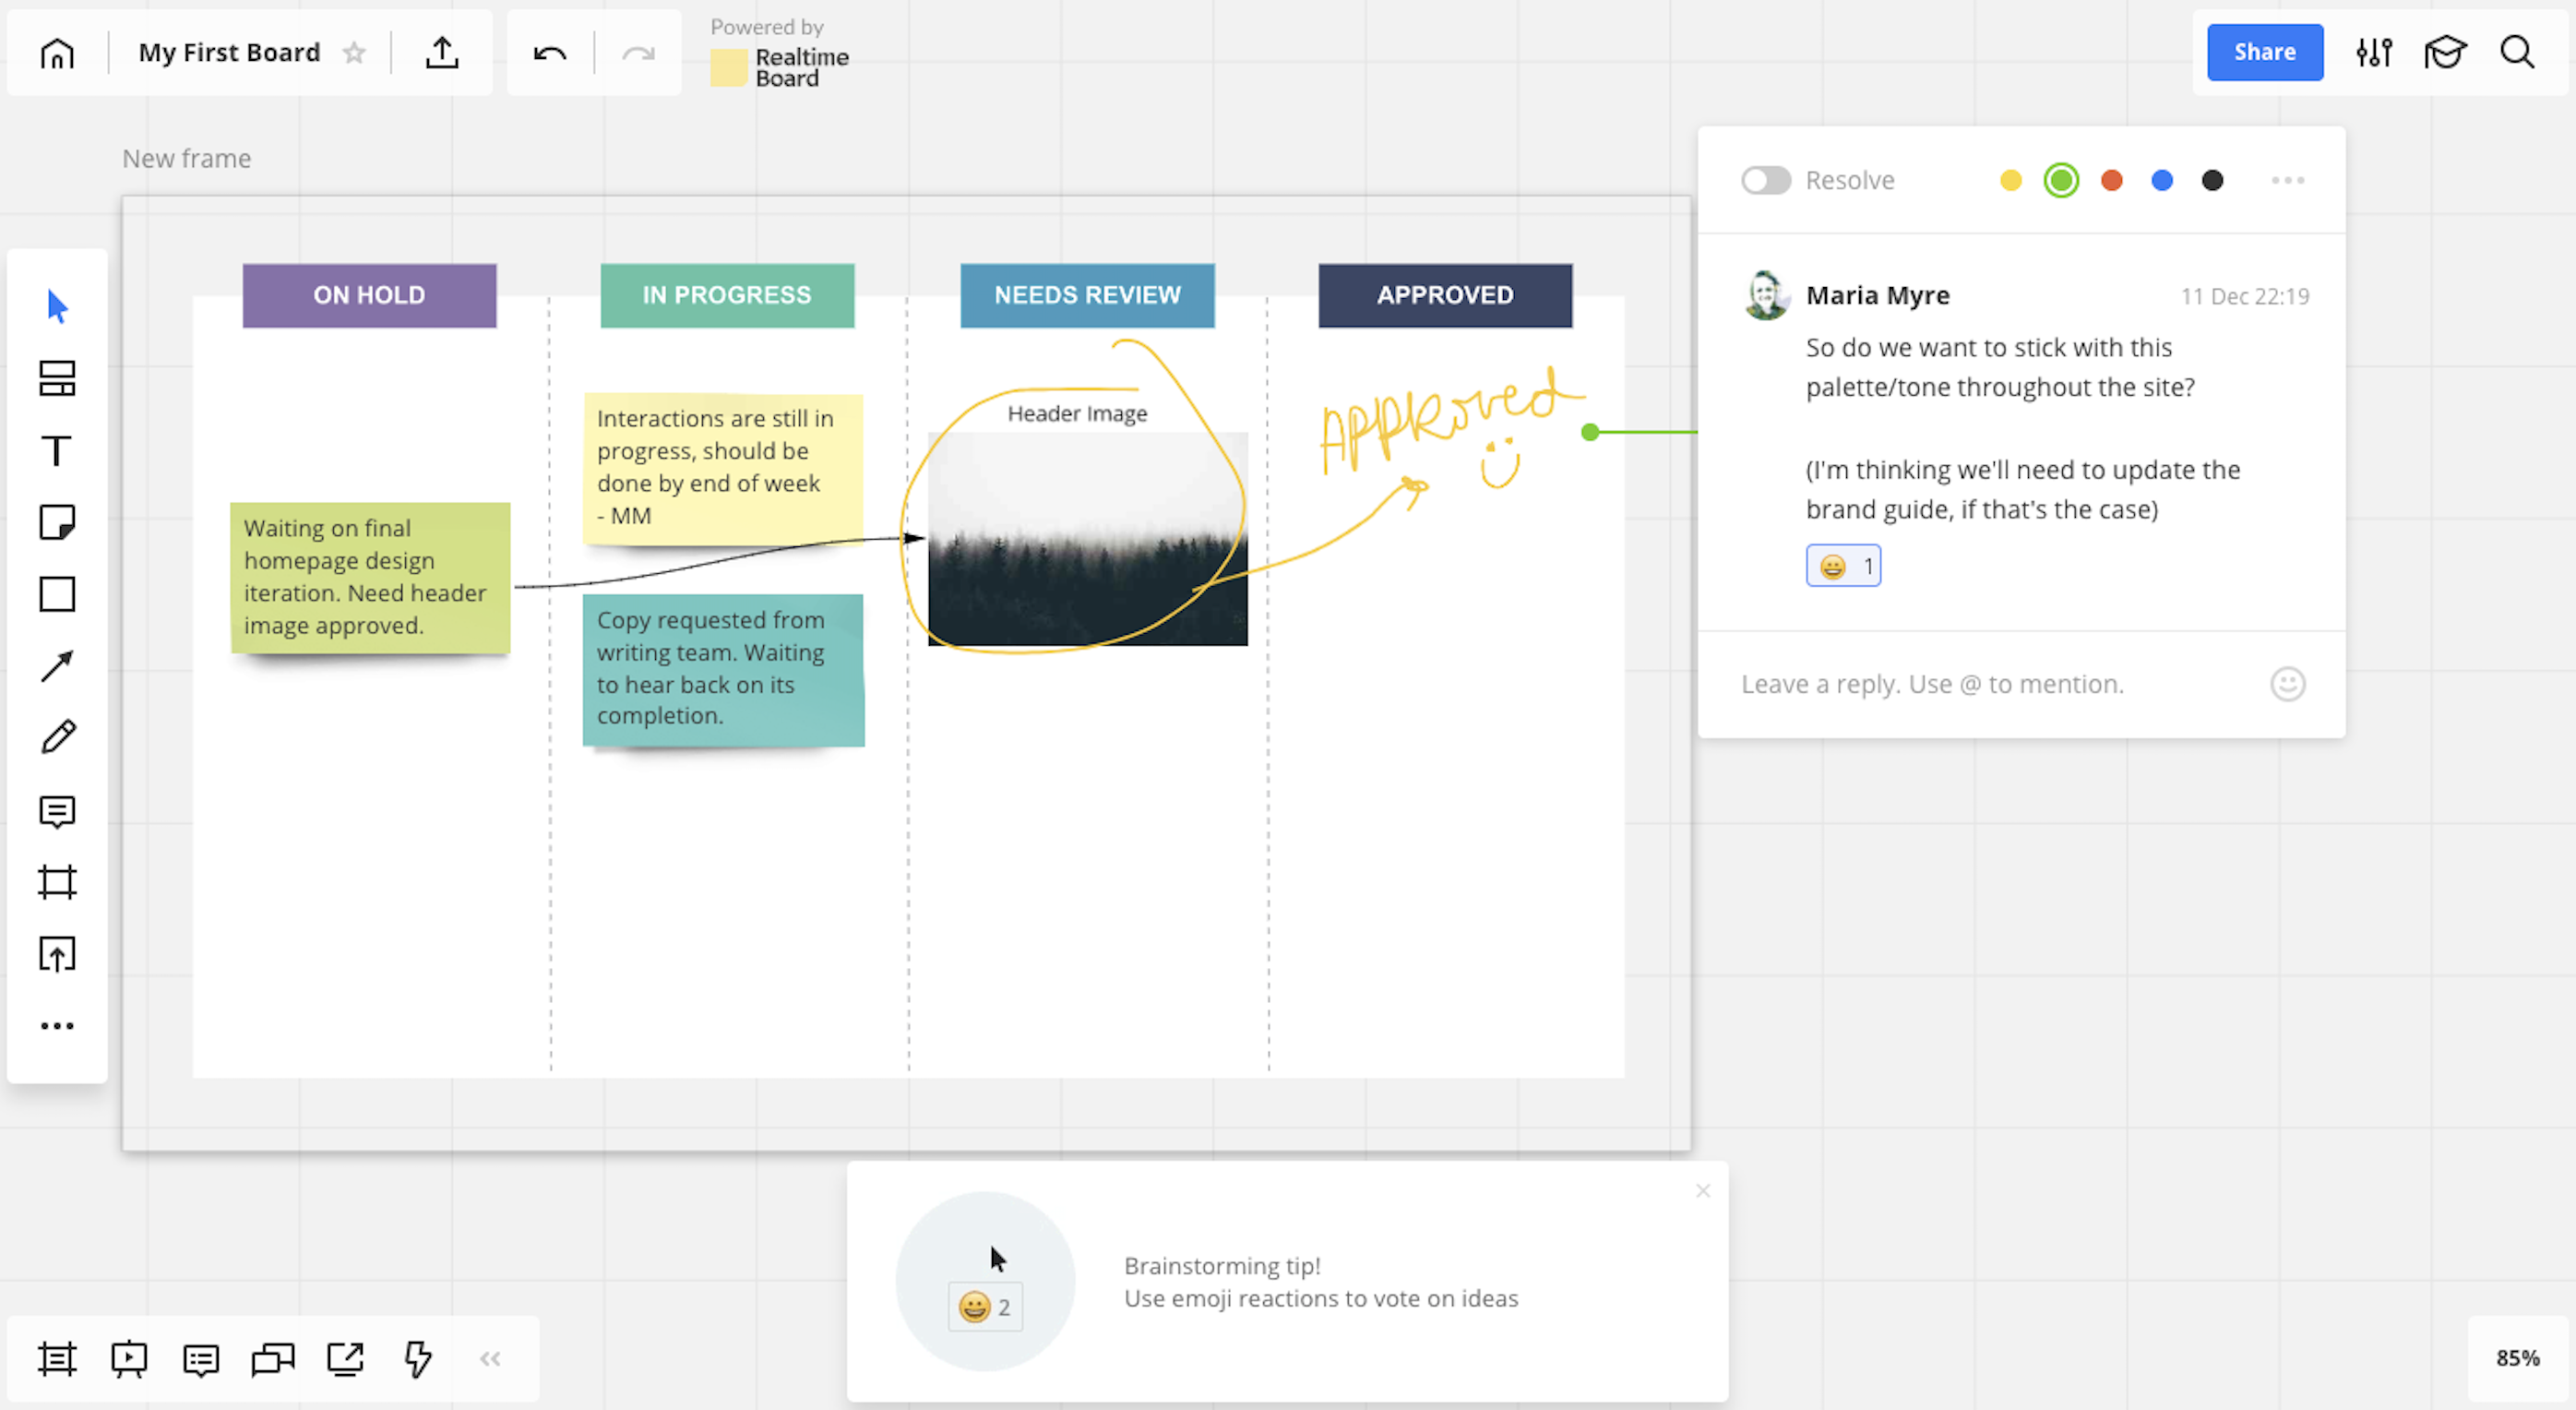2576x1410 pixels.
Task: Select the Sticky Note tool
Action: pyautogui.click(x=57, y=522)
